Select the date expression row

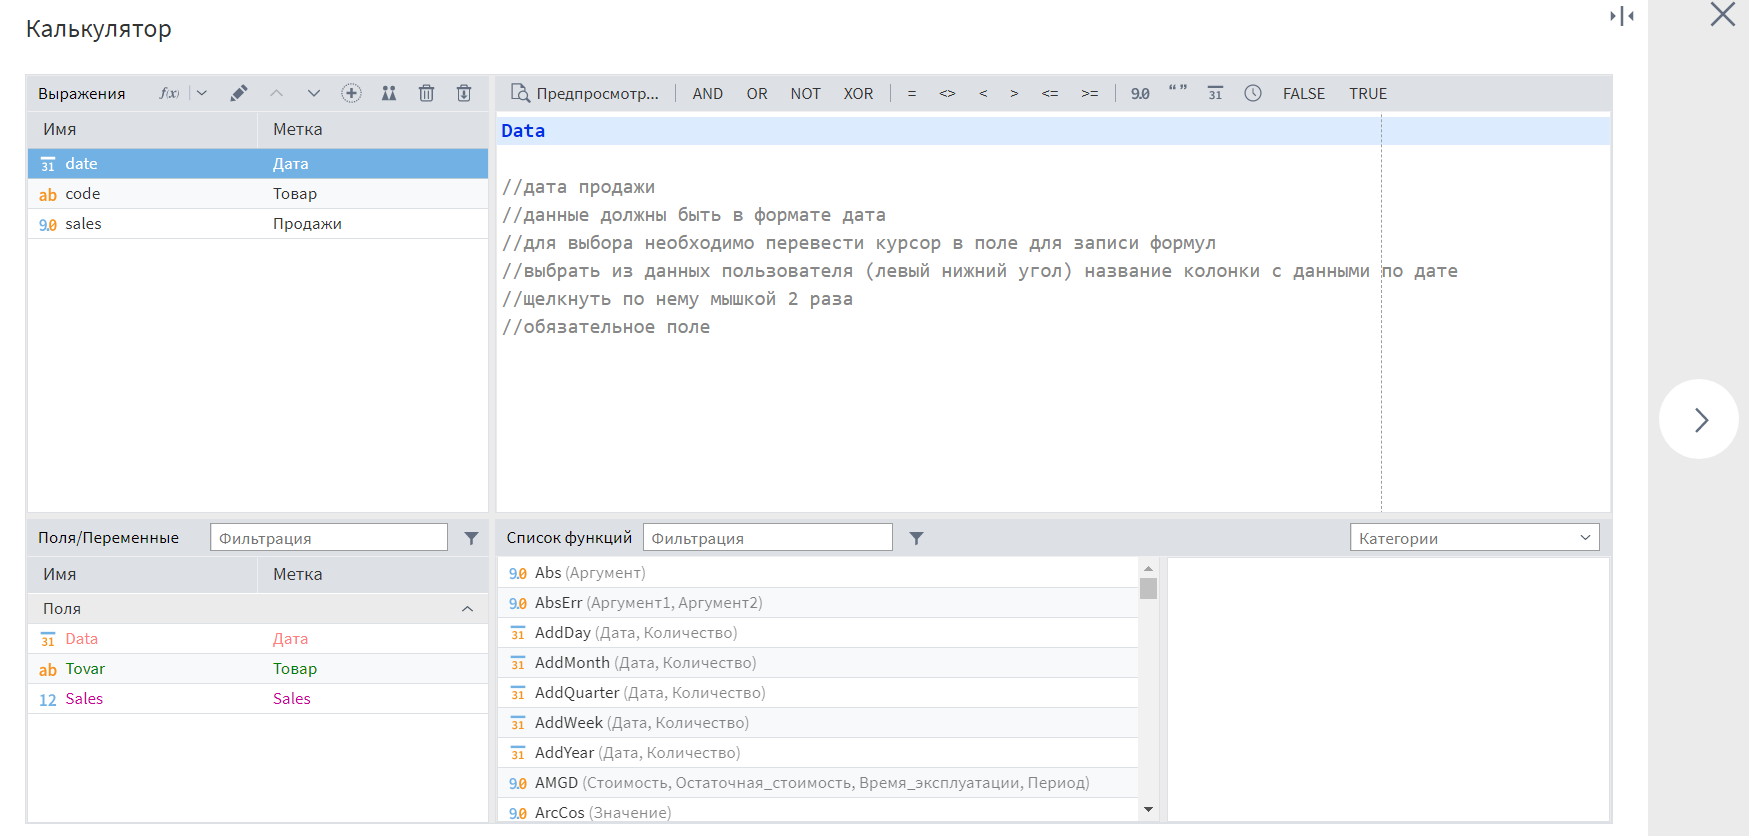point(258,163)
